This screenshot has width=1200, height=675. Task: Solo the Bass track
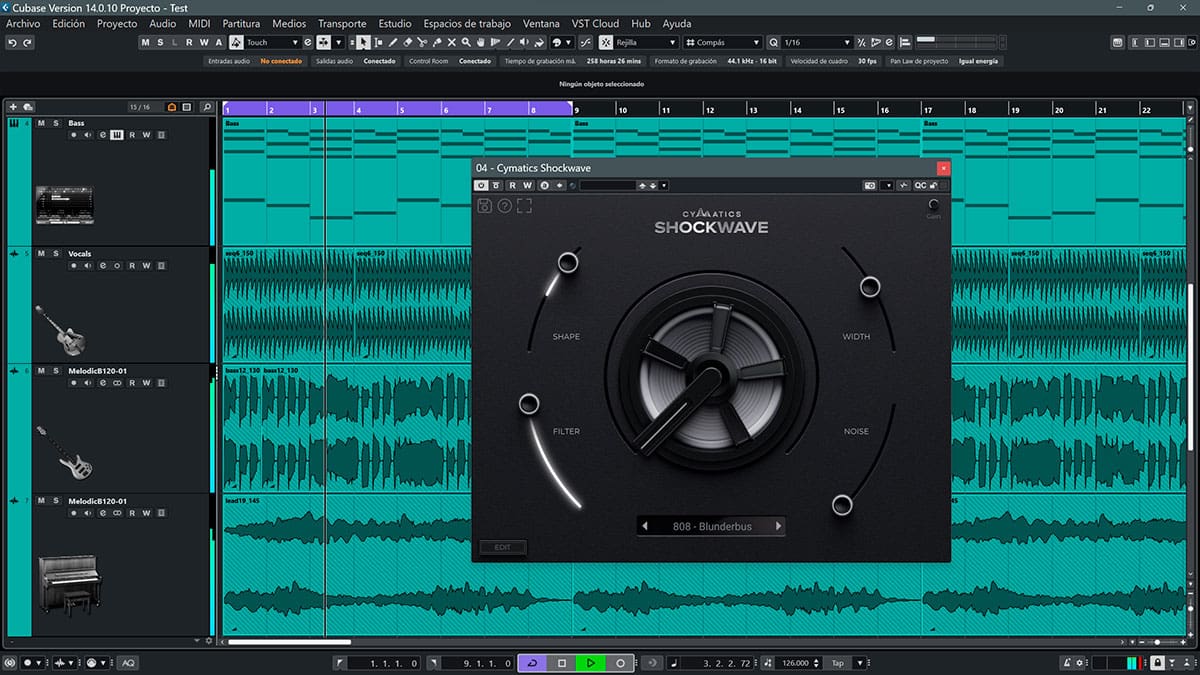point(56,123)
